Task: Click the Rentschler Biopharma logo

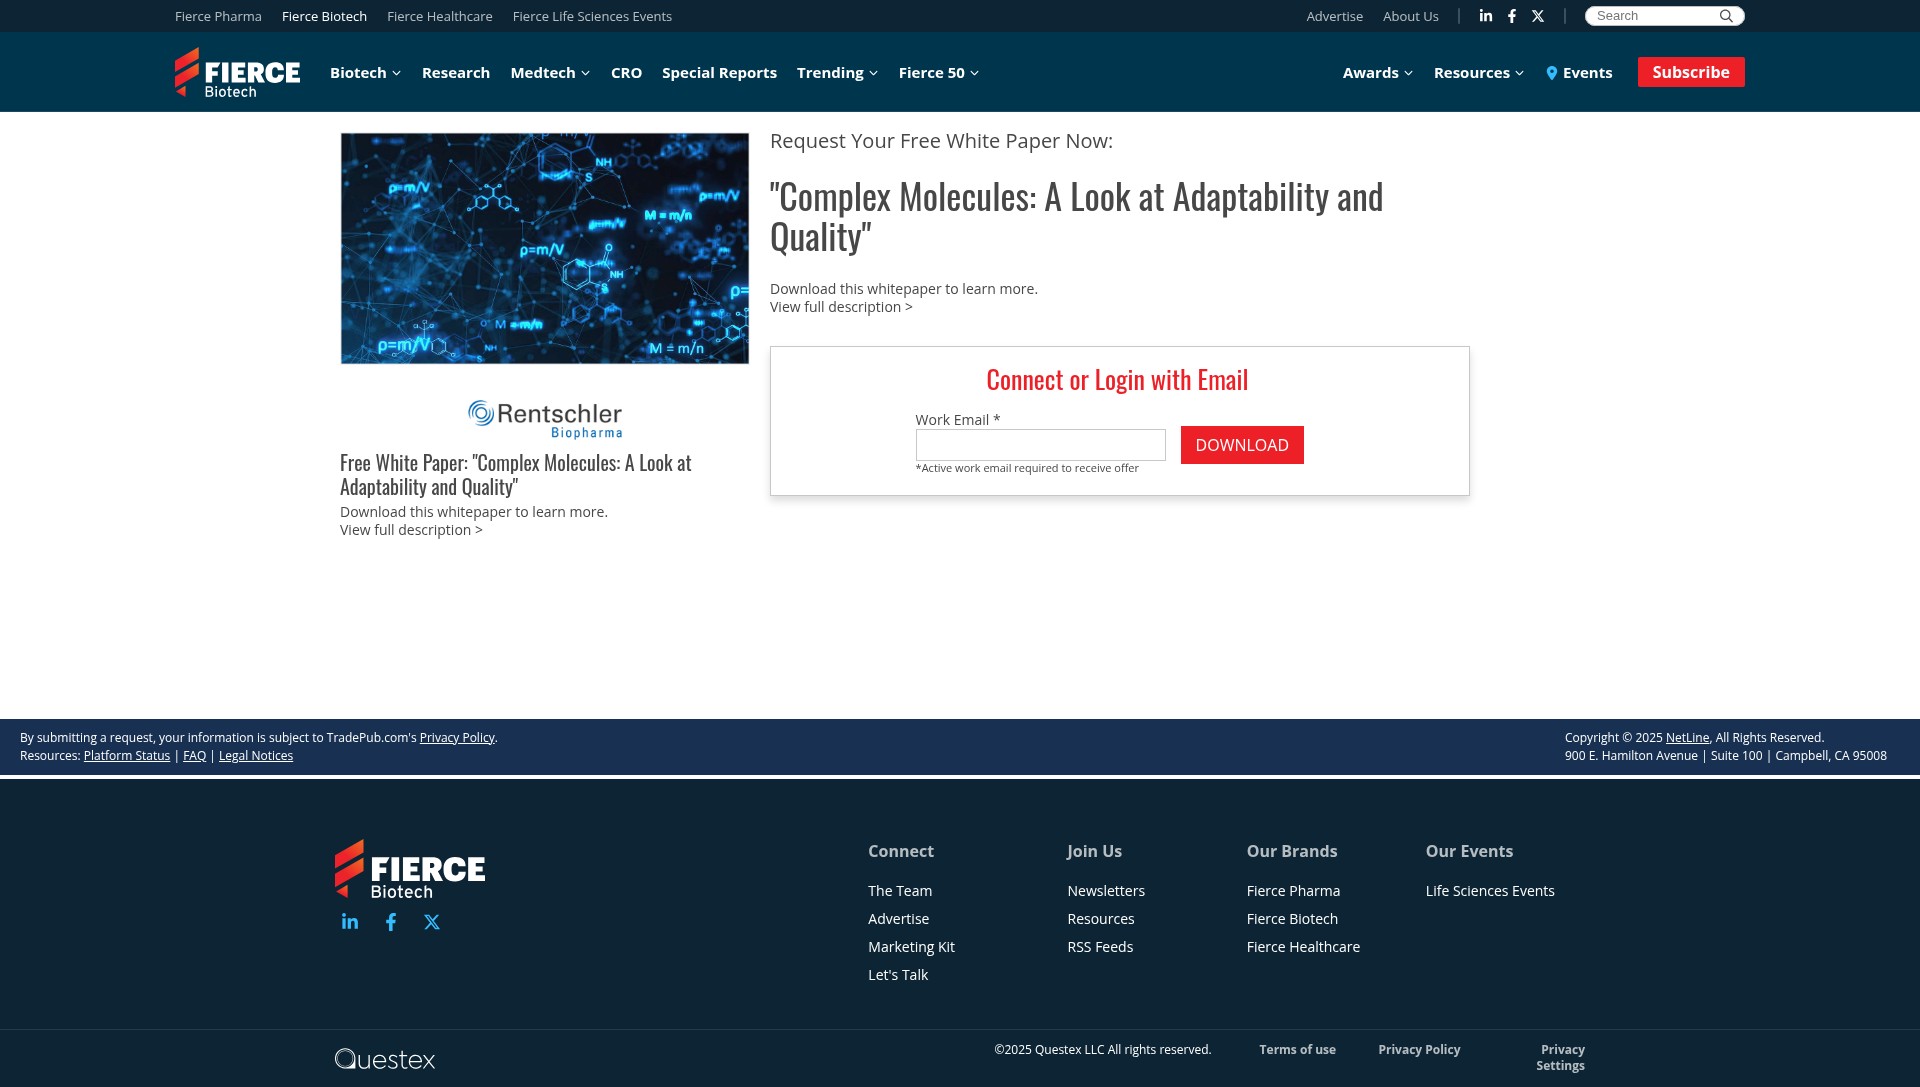Action: (545, 419)
